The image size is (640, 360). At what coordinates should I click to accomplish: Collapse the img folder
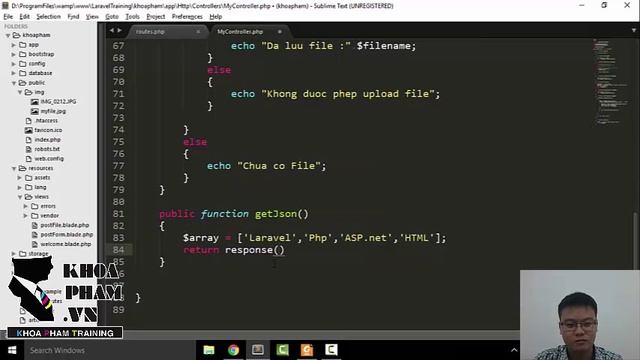[x=20, y=92]
